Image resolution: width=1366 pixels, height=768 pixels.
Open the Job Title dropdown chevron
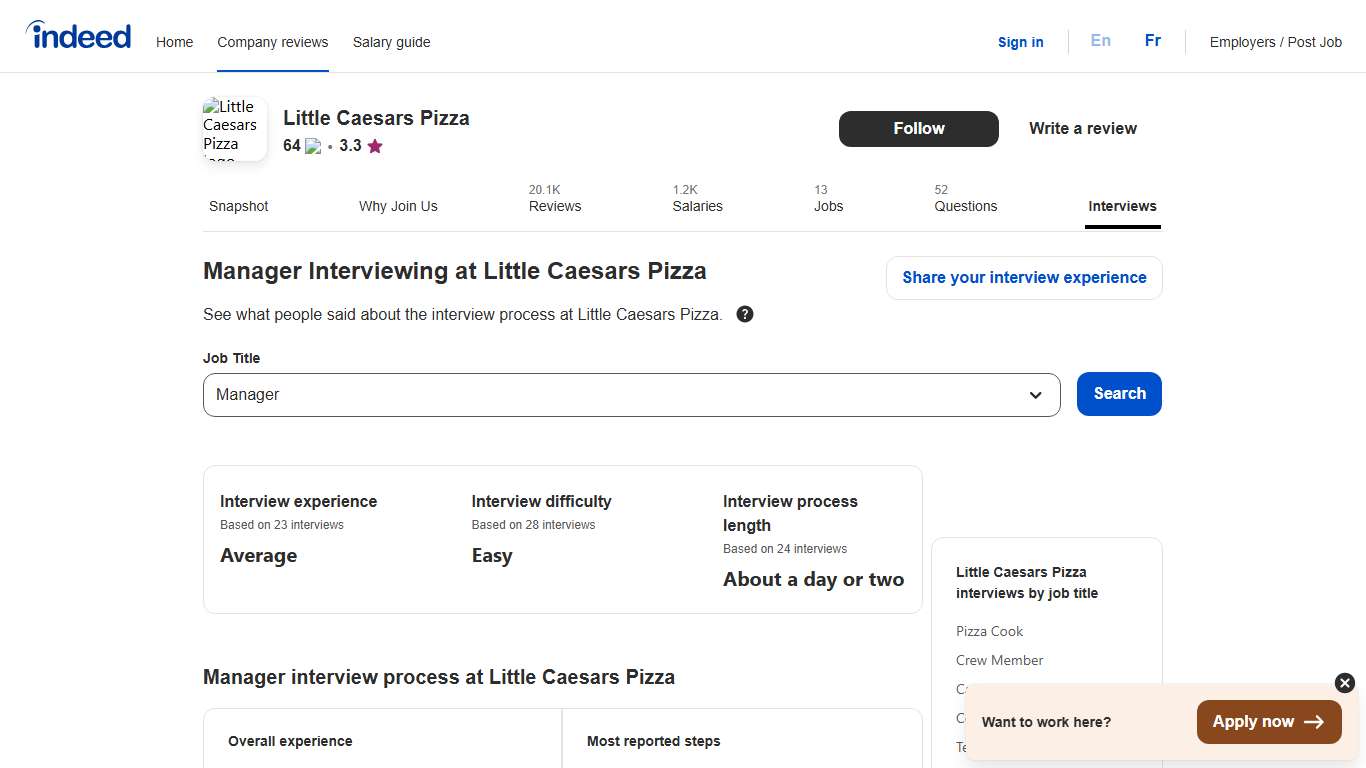1035,395
